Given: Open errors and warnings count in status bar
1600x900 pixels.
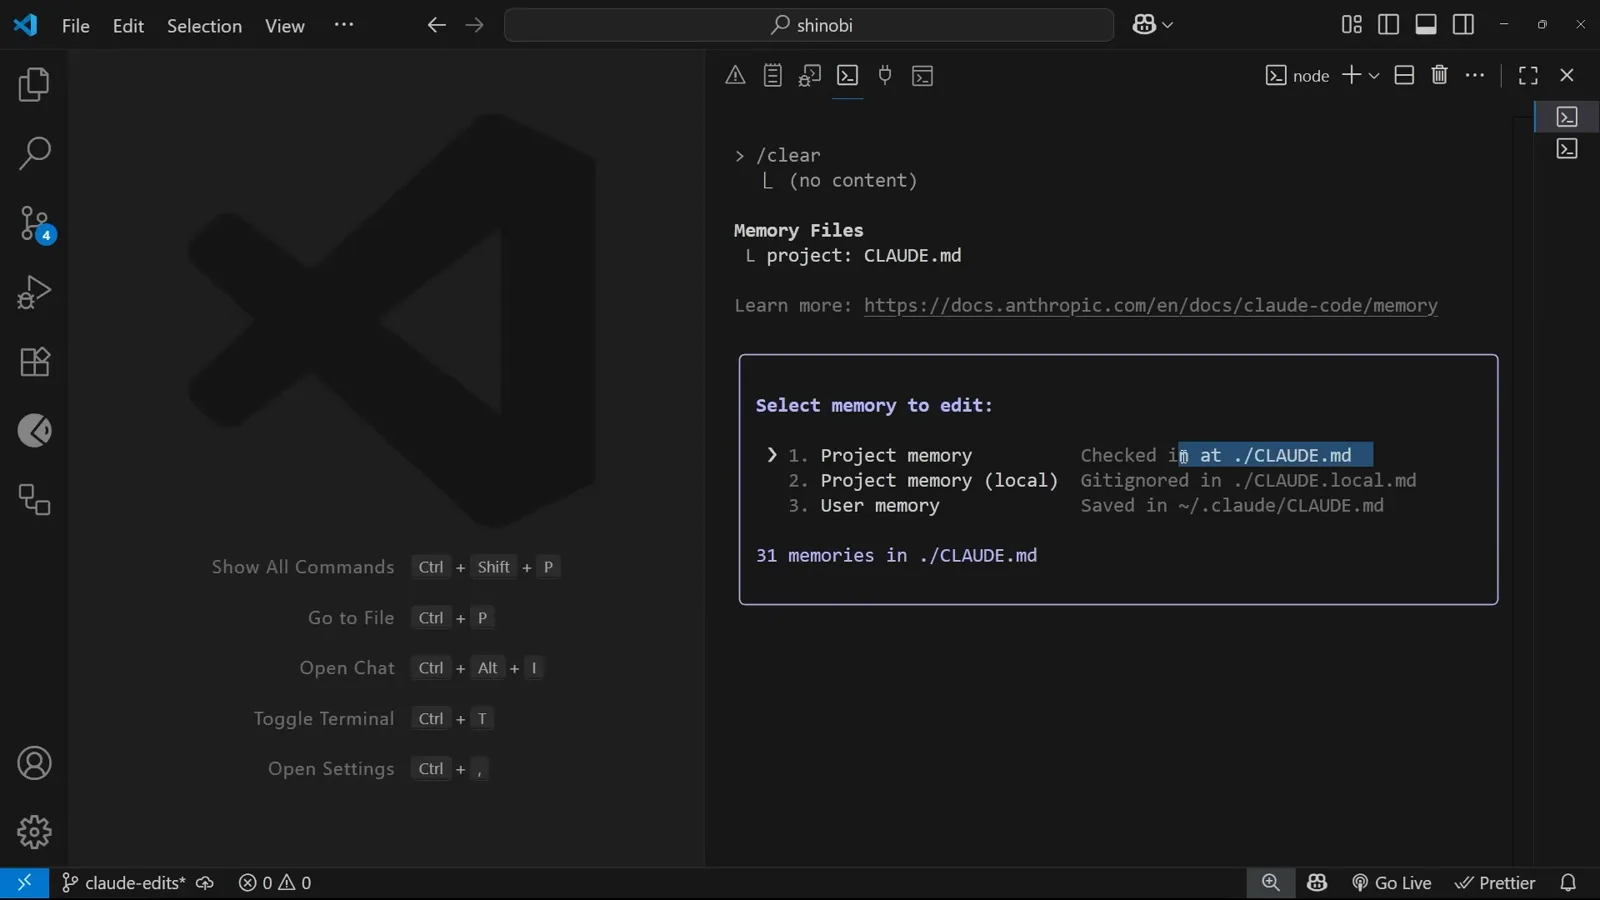Looking at the screenshot, I should [275, 883].
